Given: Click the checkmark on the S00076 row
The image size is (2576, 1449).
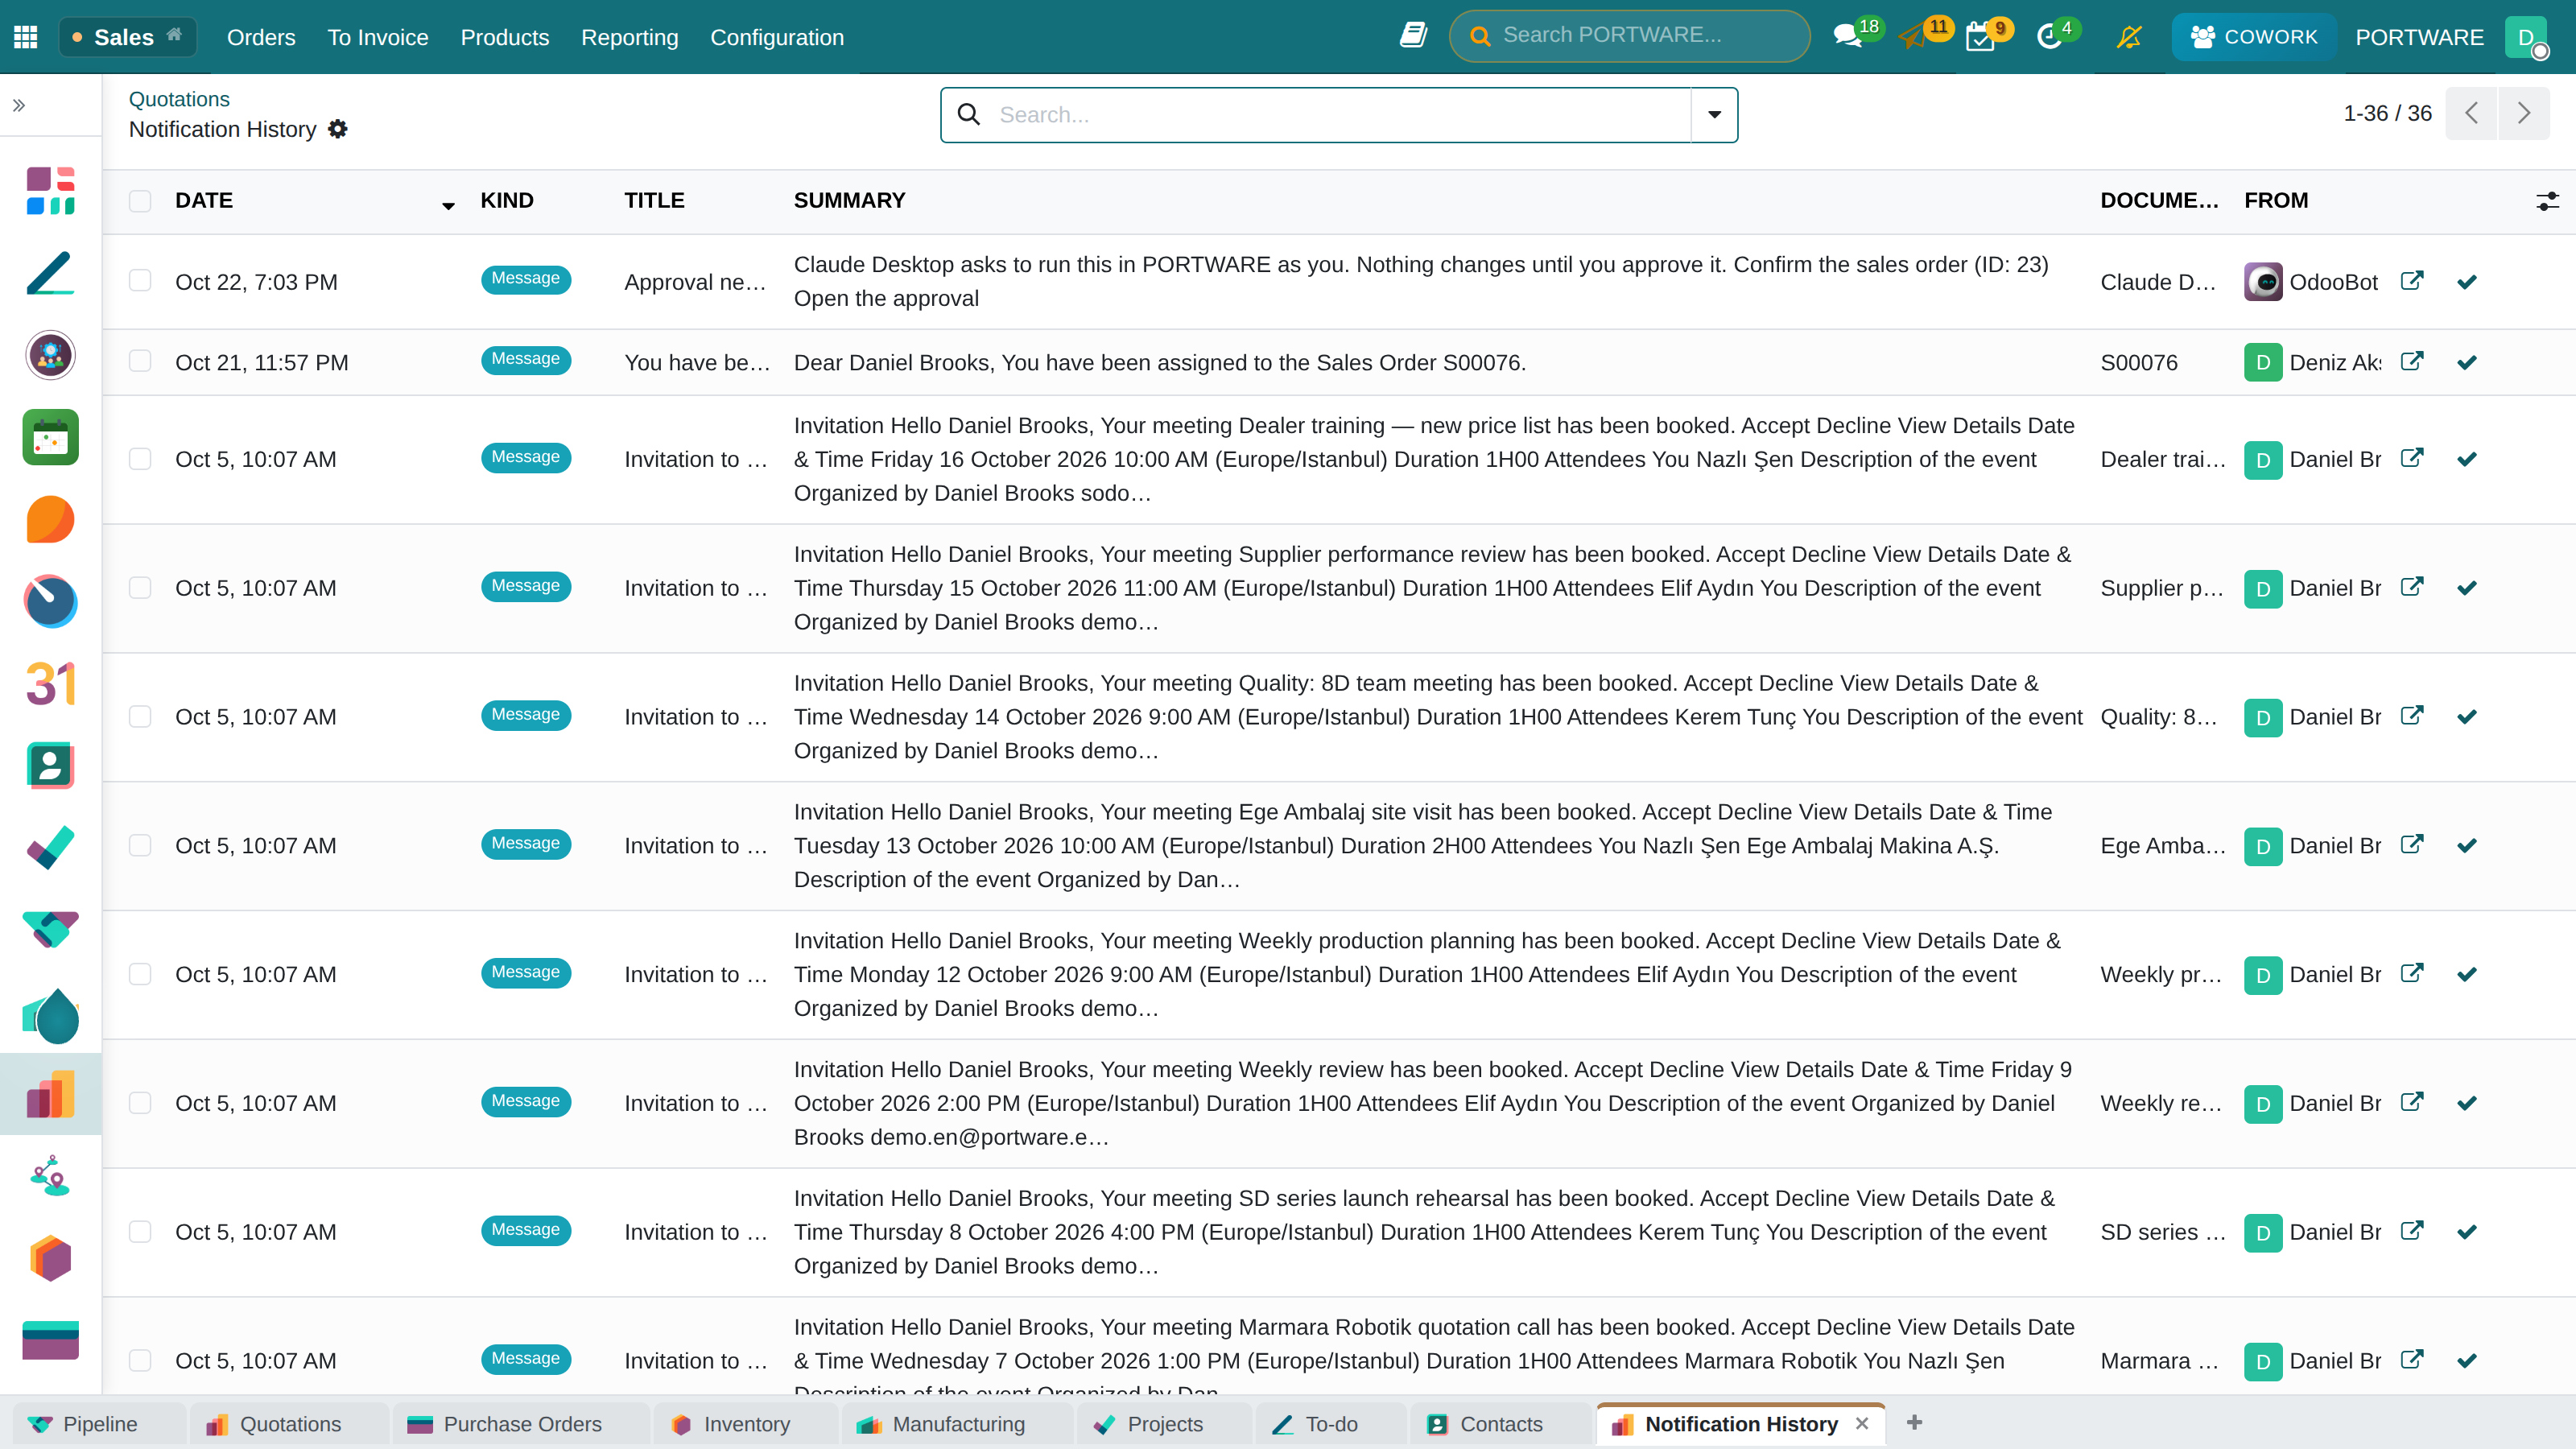Looking at the screenshot, I should pyautogui.click(x=2467, y=362).
